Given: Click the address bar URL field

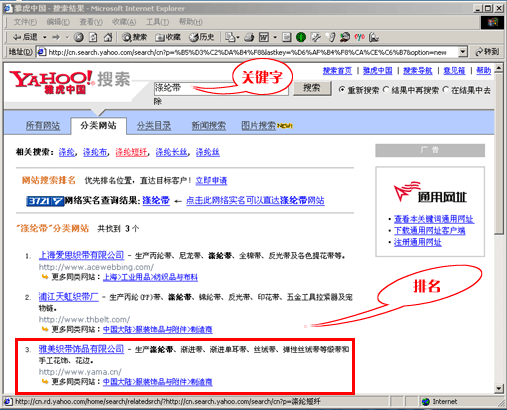Looking at the screenshot, I should (252, 52).
